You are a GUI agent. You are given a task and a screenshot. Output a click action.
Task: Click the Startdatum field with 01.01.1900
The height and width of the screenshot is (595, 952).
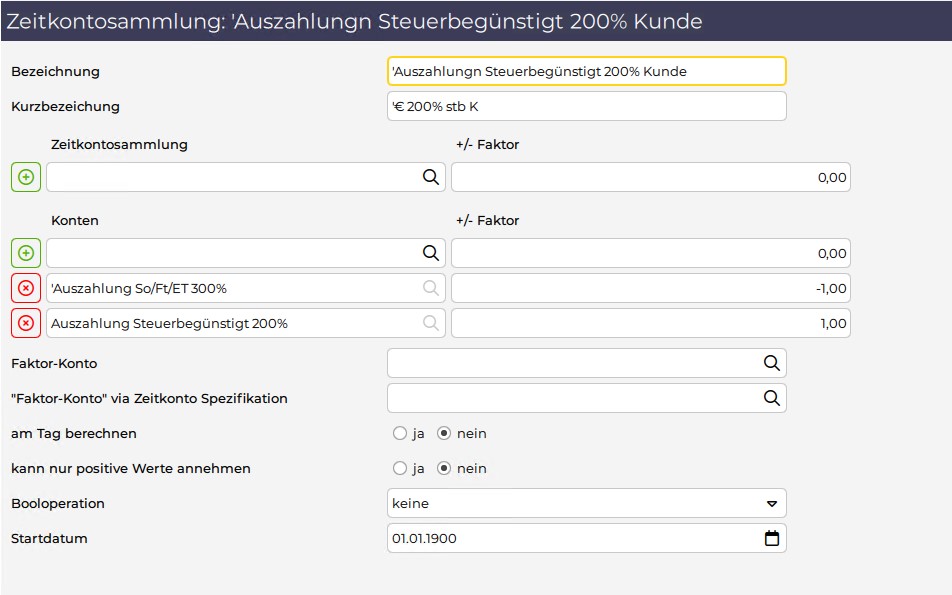click(586, 539)
